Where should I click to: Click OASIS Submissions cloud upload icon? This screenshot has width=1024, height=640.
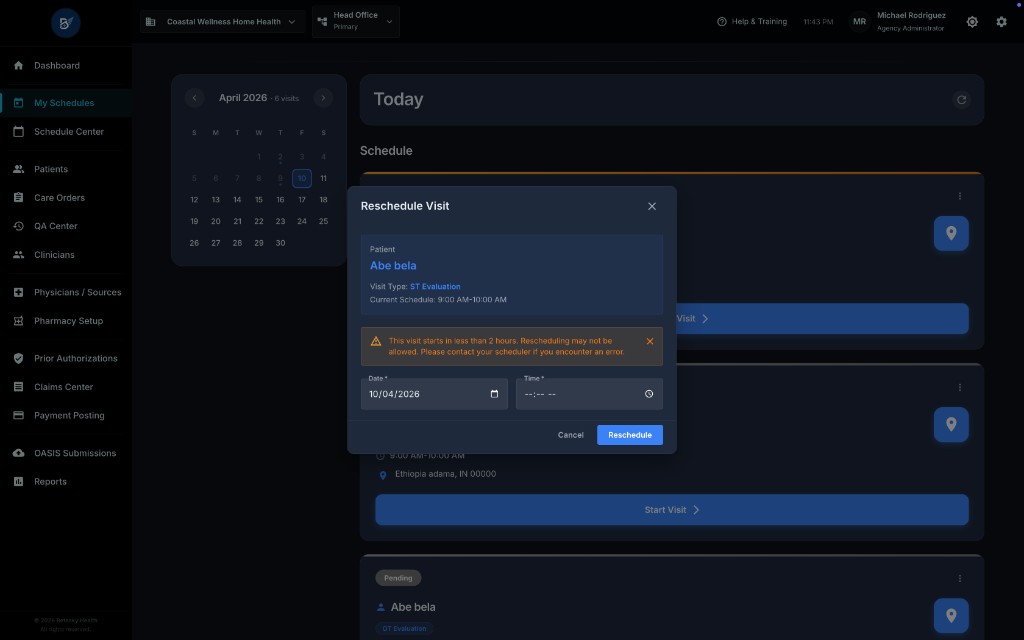(x=18, y=453)
